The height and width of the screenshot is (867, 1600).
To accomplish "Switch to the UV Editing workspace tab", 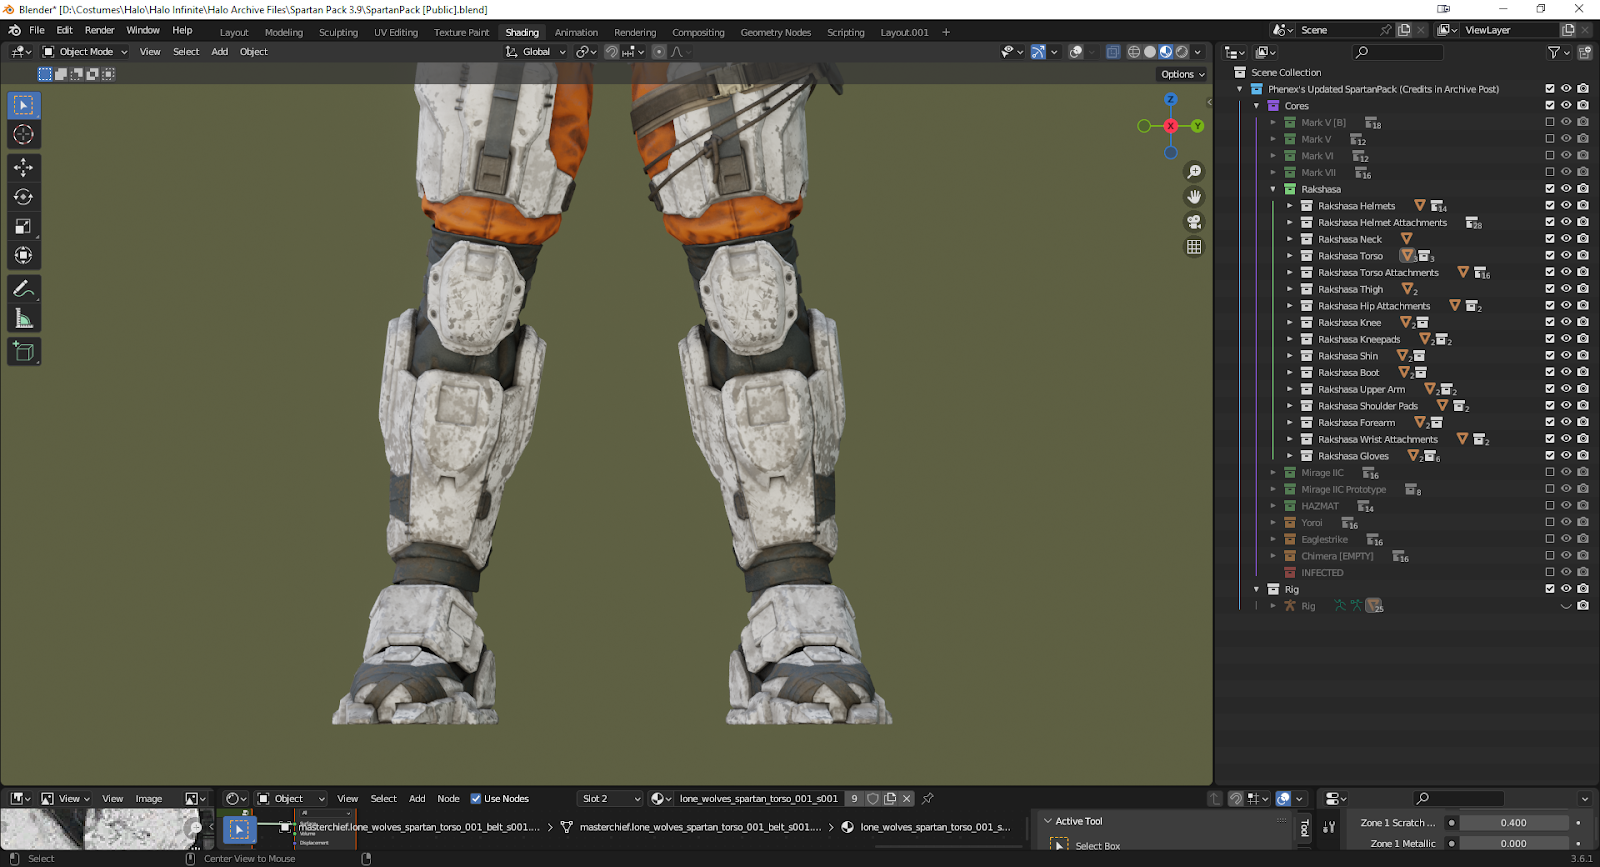I will click(395, 33).
